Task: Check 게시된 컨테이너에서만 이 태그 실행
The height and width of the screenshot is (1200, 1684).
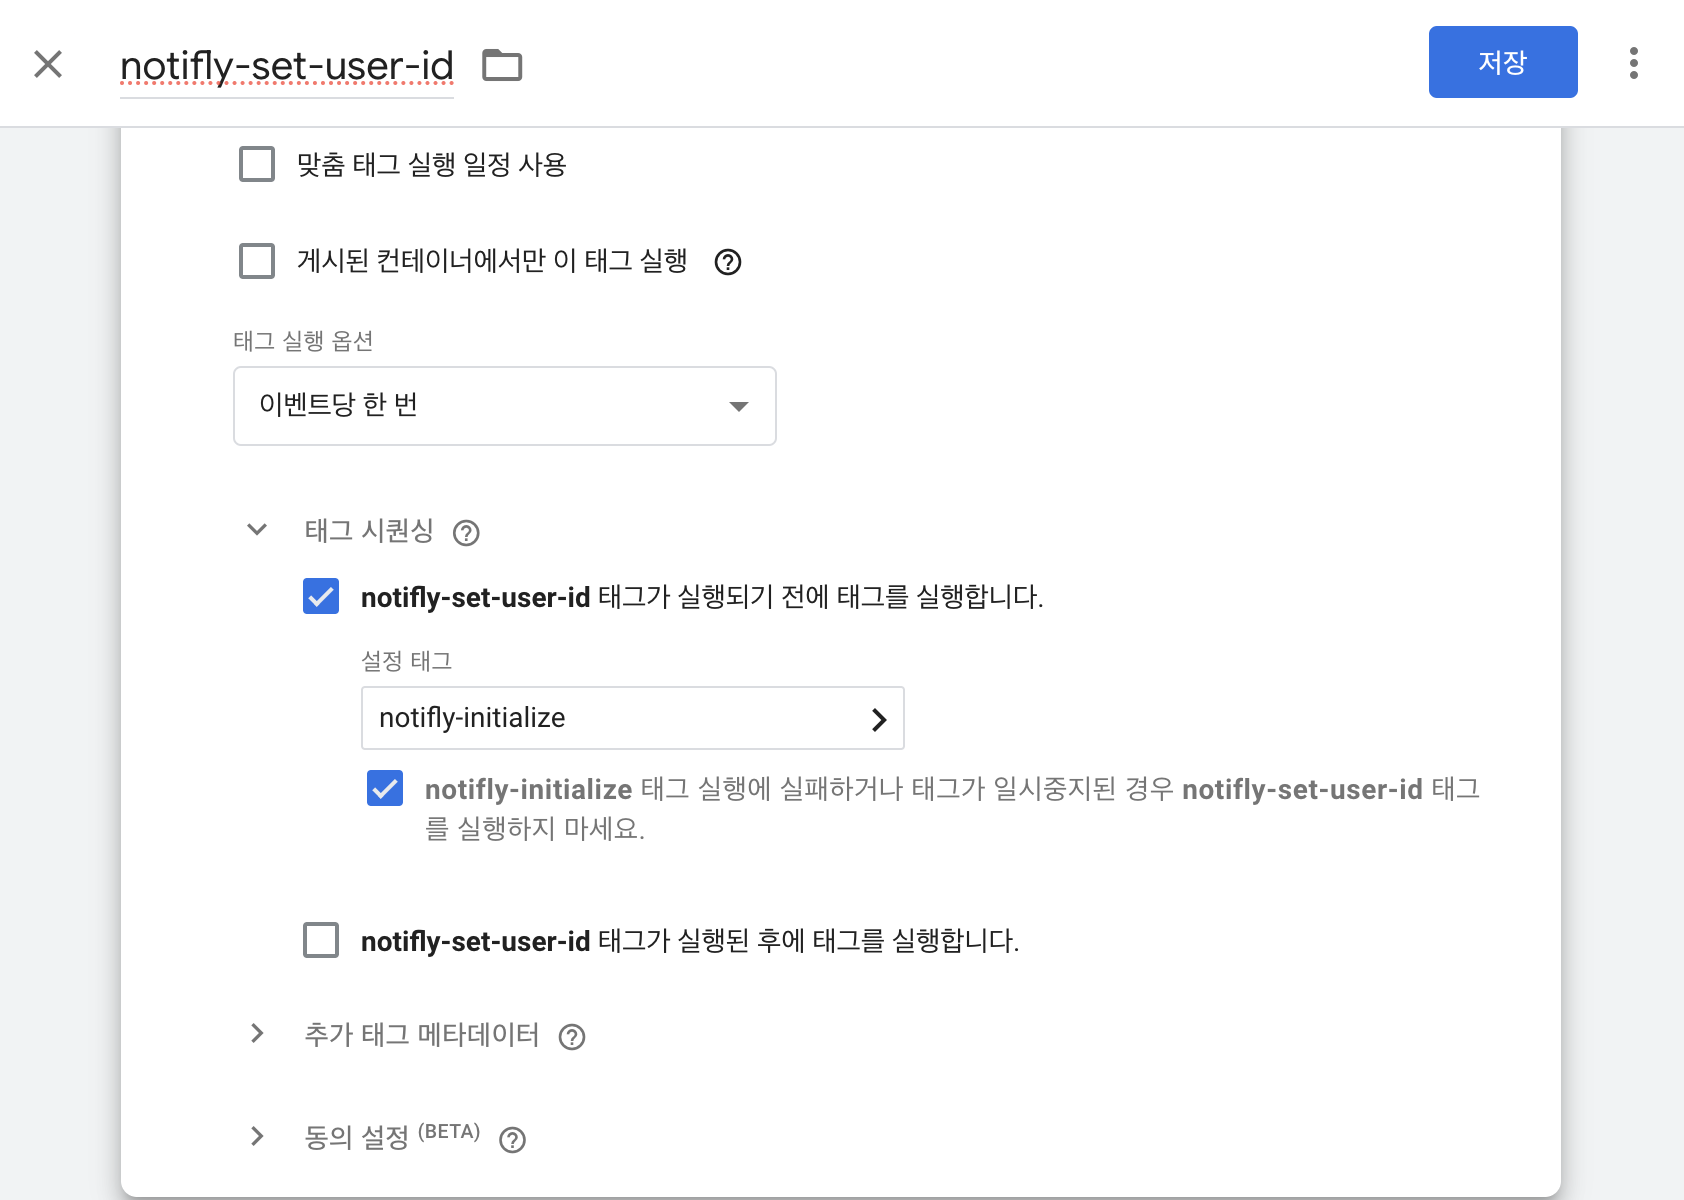Action: pos(256,261)
